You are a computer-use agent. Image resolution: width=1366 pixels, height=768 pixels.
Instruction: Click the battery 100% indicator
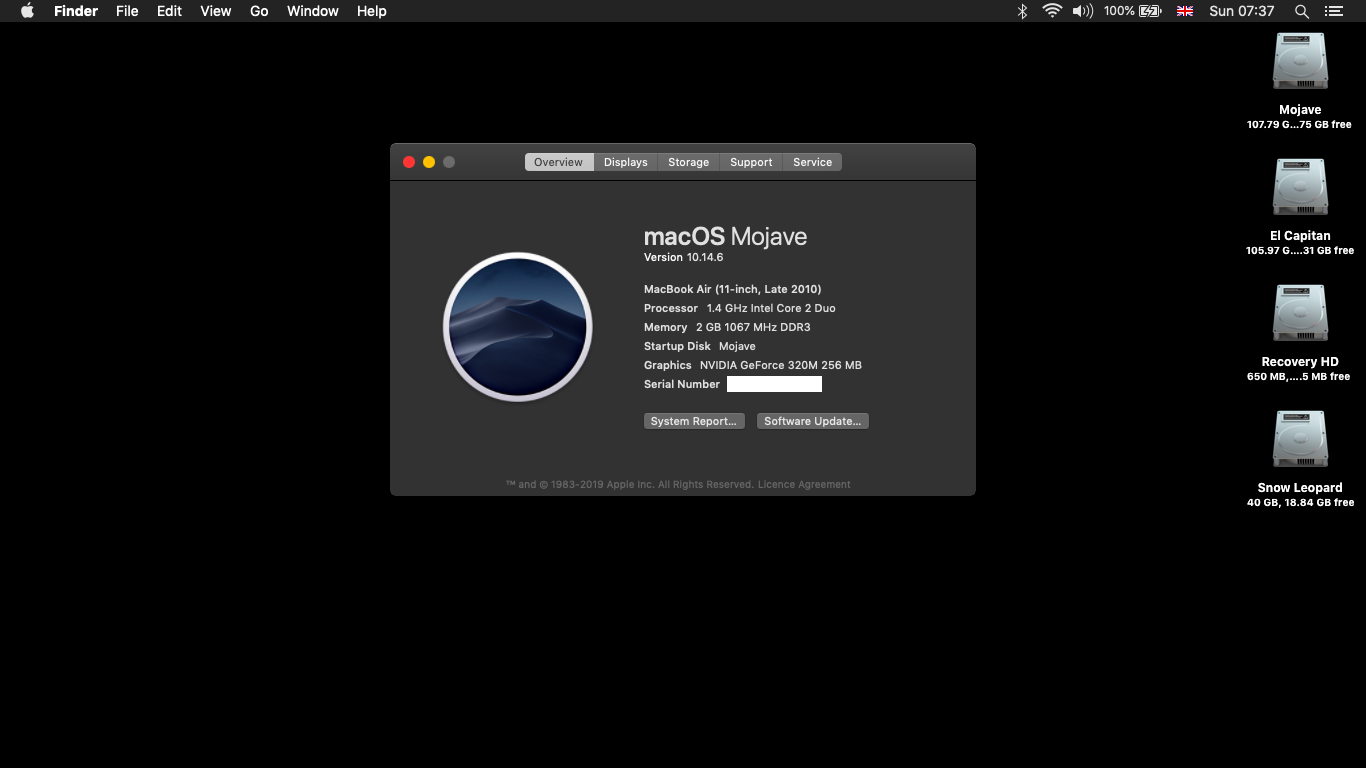[1133, 11]
